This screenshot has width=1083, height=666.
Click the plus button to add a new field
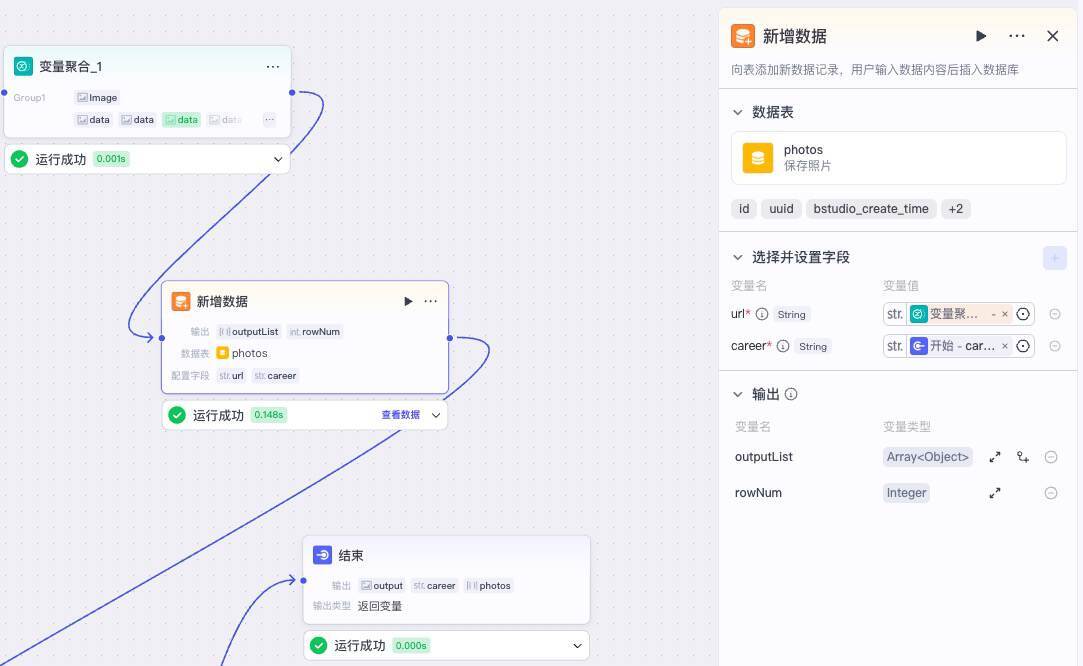tap(1054, 257)
